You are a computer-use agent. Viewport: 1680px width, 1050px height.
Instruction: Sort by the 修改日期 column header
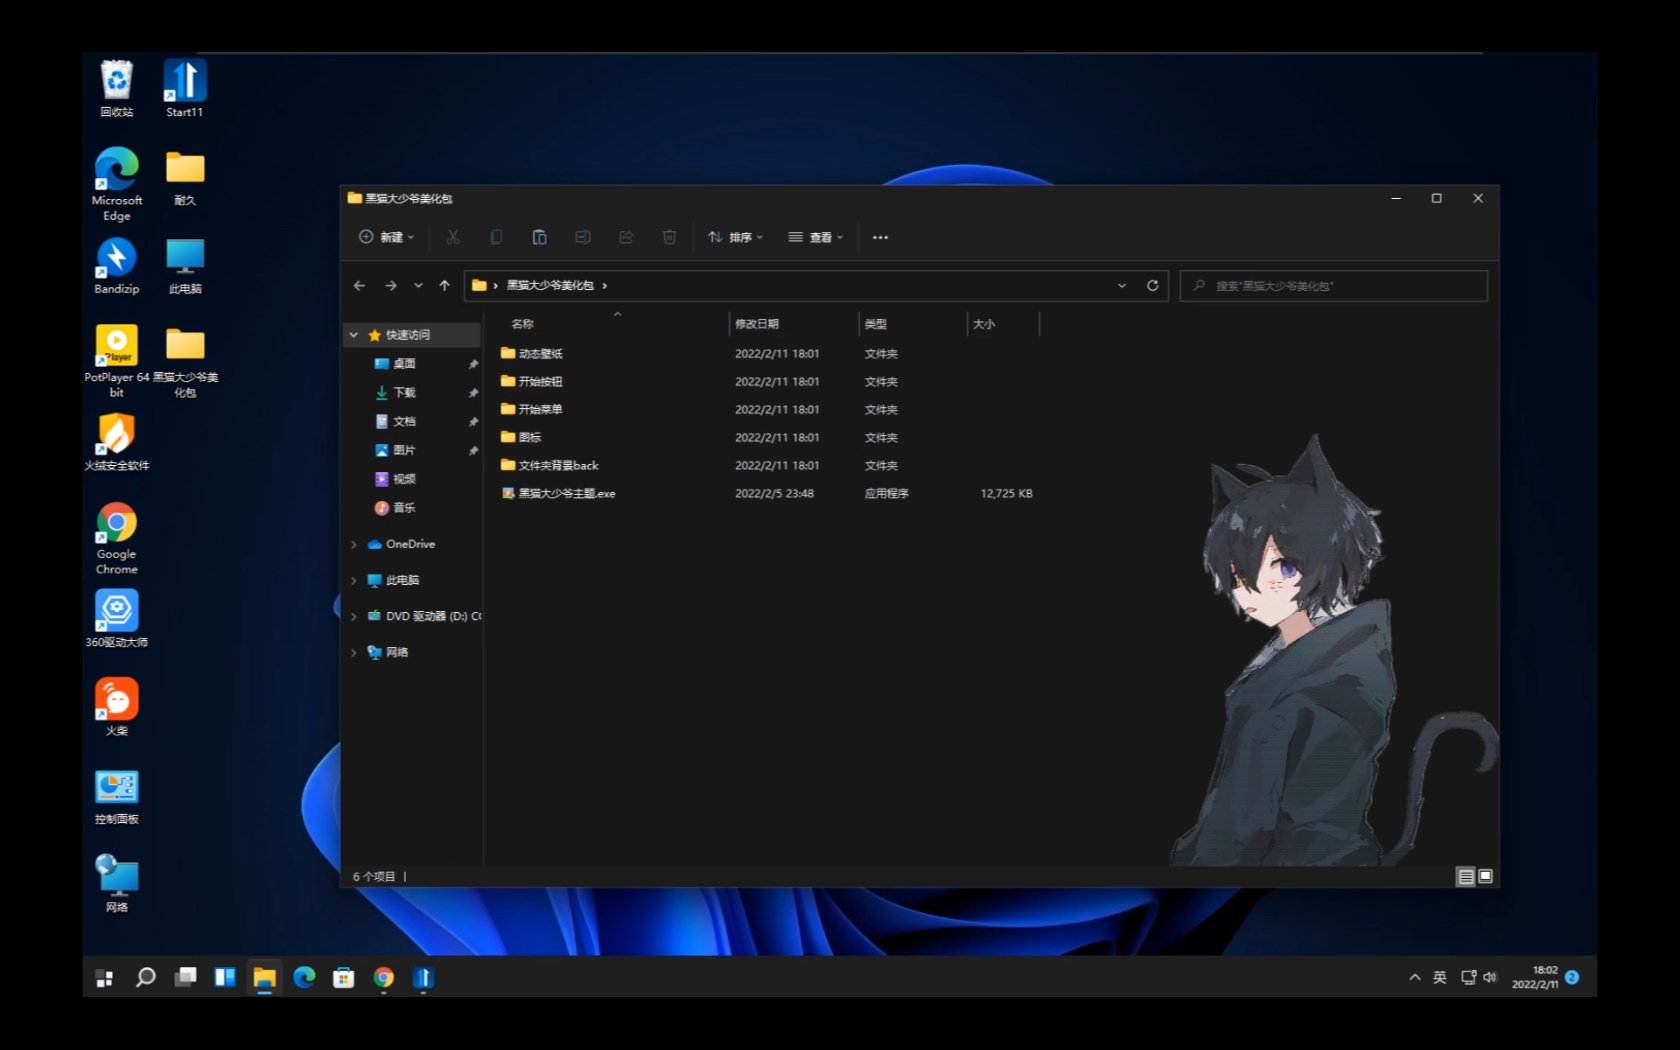(x=757, y=324)
